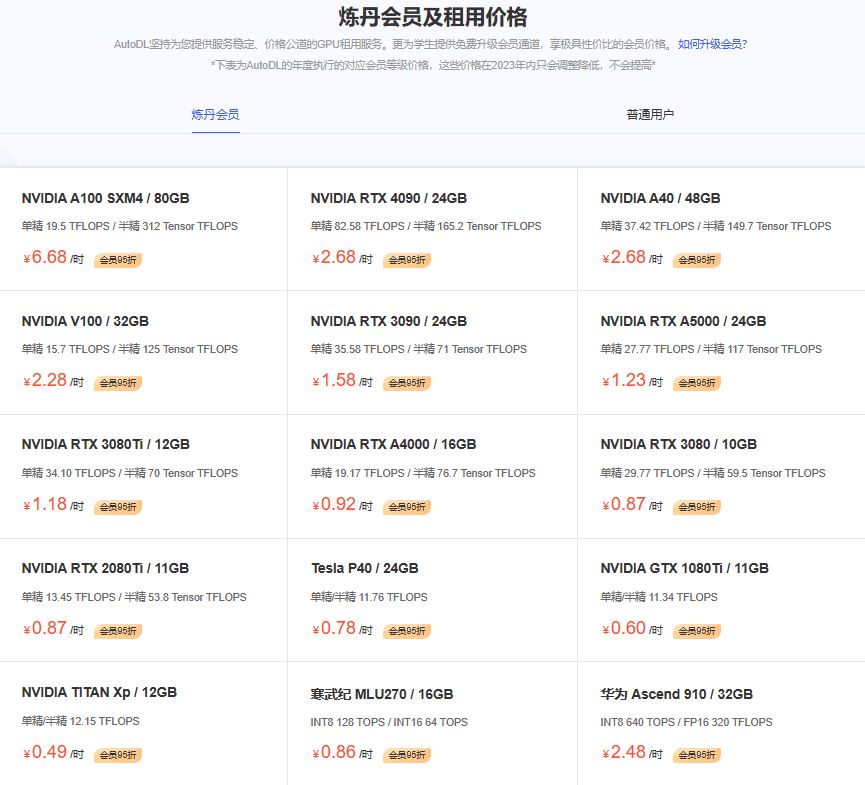Select the 华为 Ascend 910 / 32GB title
The width and height of the screenshot is (865, 785).
[677, 694]
